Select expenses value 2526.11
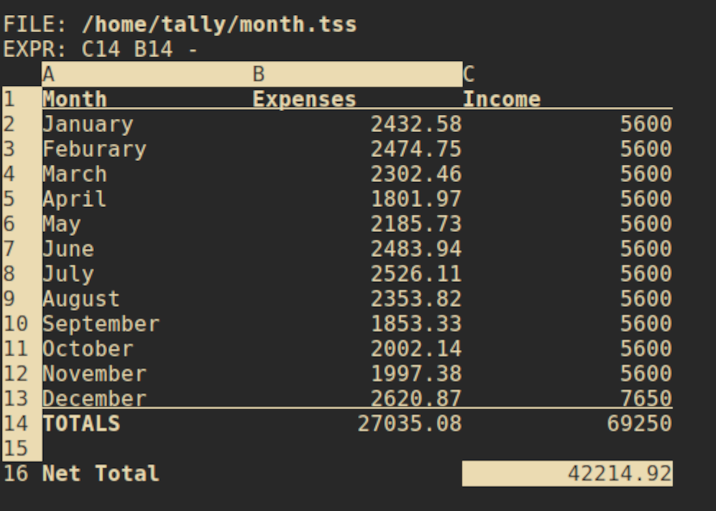The width and height of the screenshot is (716, 511). coord(416,274)
